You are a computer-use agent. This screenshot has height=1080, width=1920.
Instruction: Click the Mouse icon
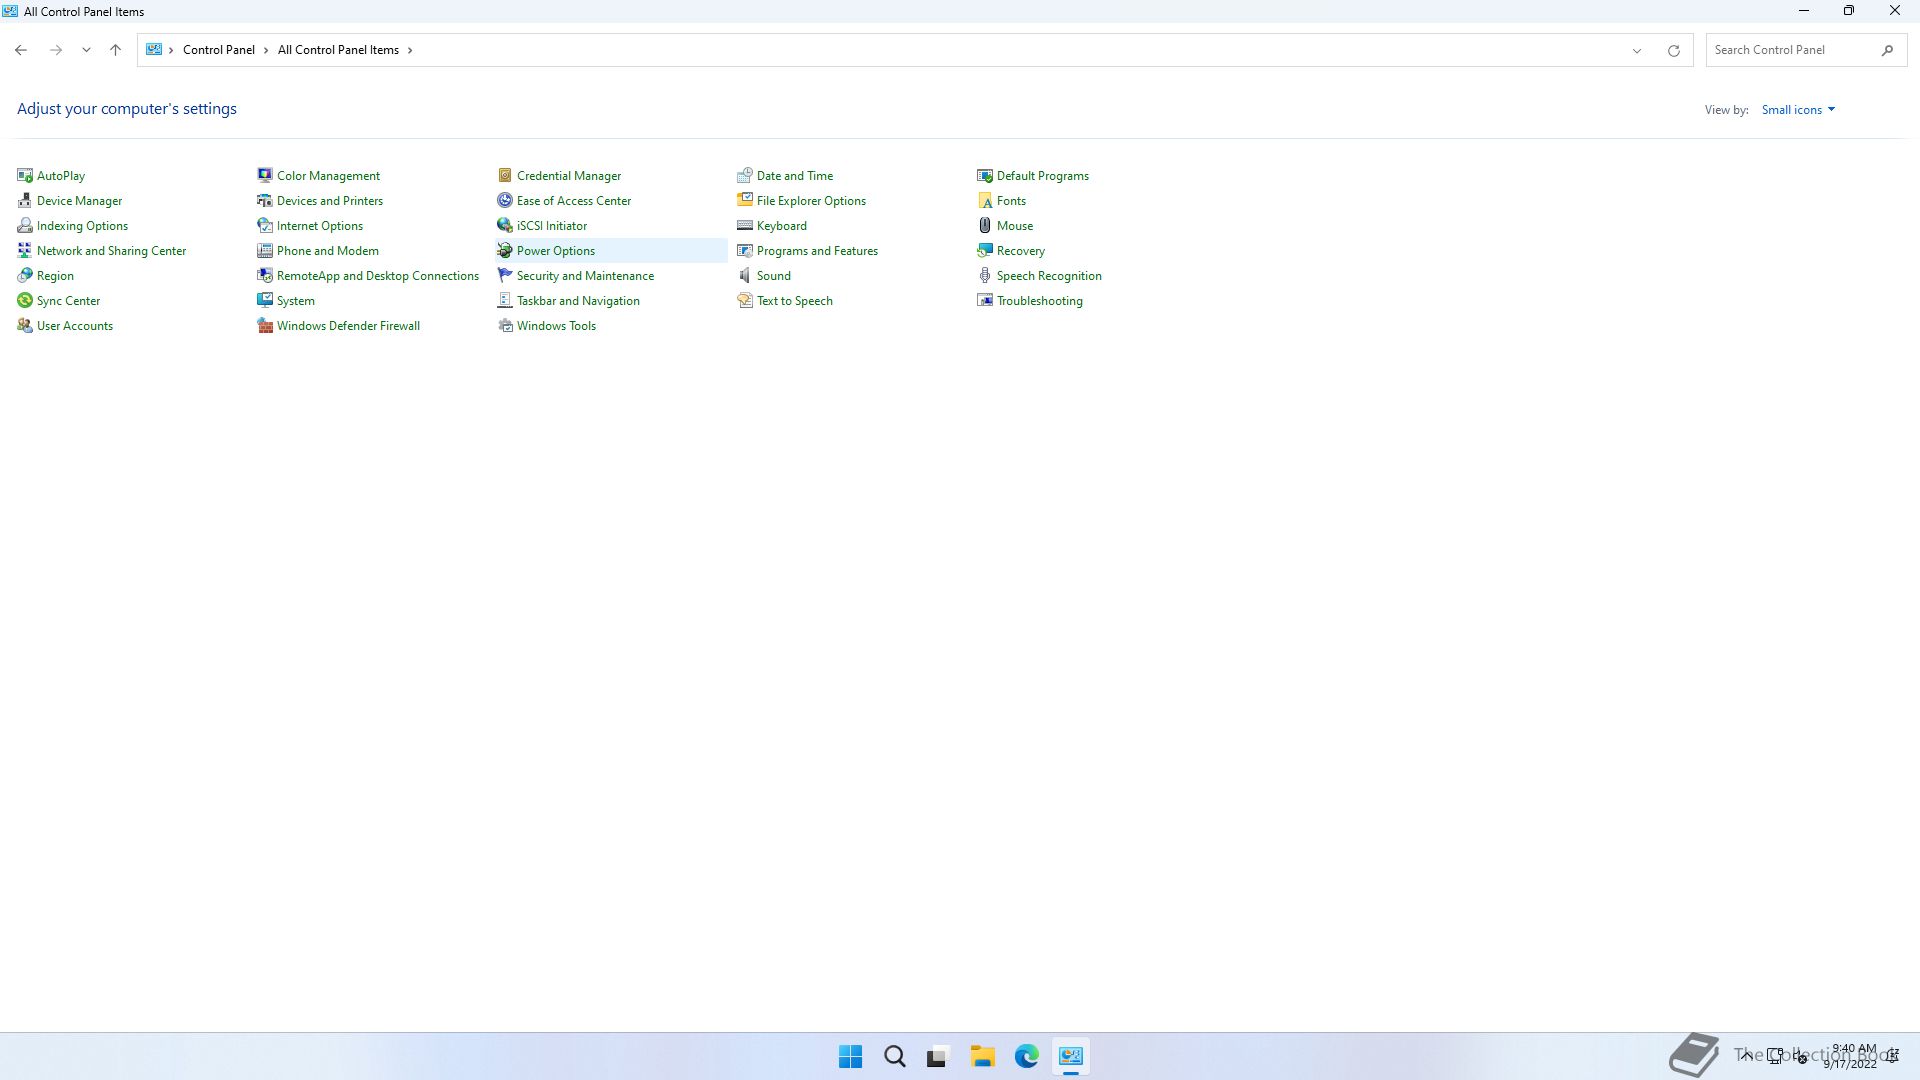(x=985, y=226)
